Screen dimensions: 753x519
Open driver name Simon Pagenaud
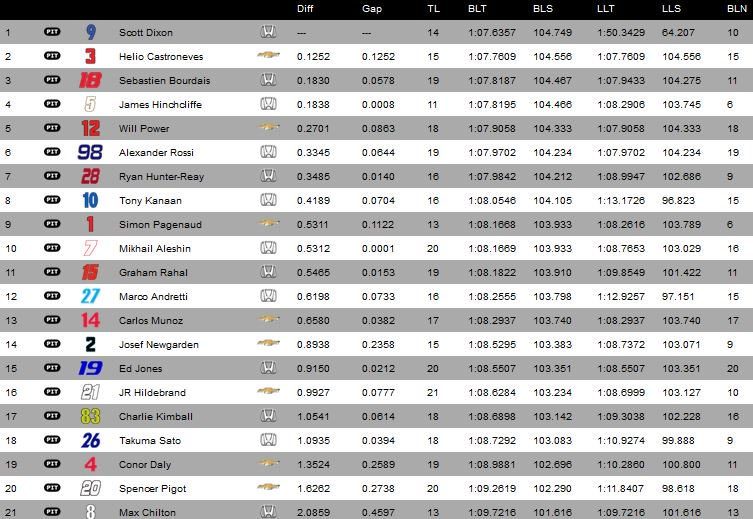(160, 225)
